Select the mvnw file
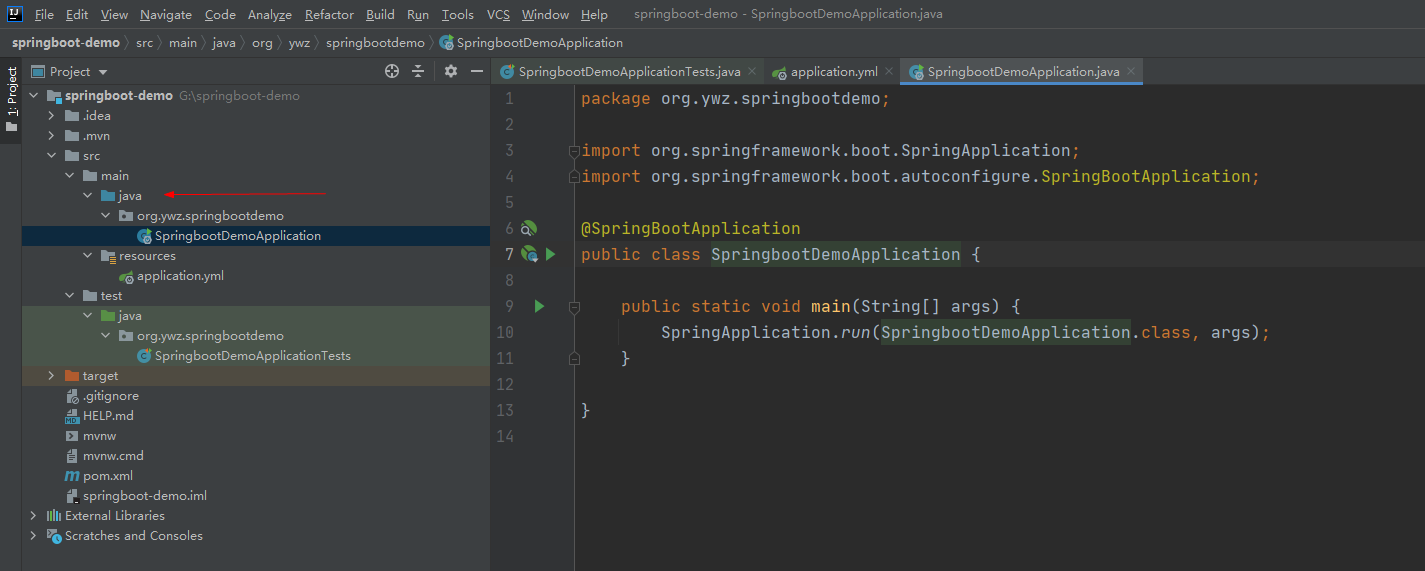The image size is (1425, 571). pos(99,436)
